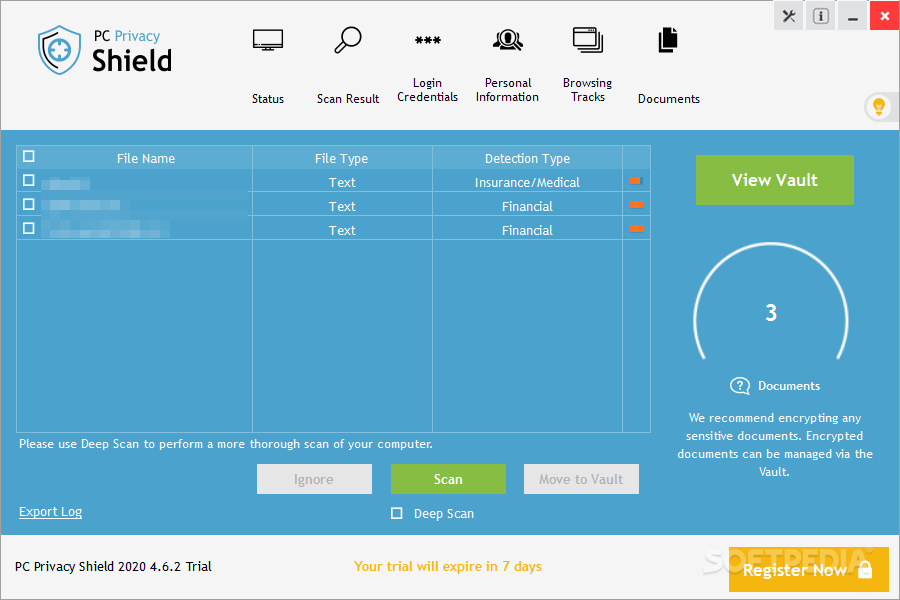Open settings via the tools icon

(x=789, y=16)
